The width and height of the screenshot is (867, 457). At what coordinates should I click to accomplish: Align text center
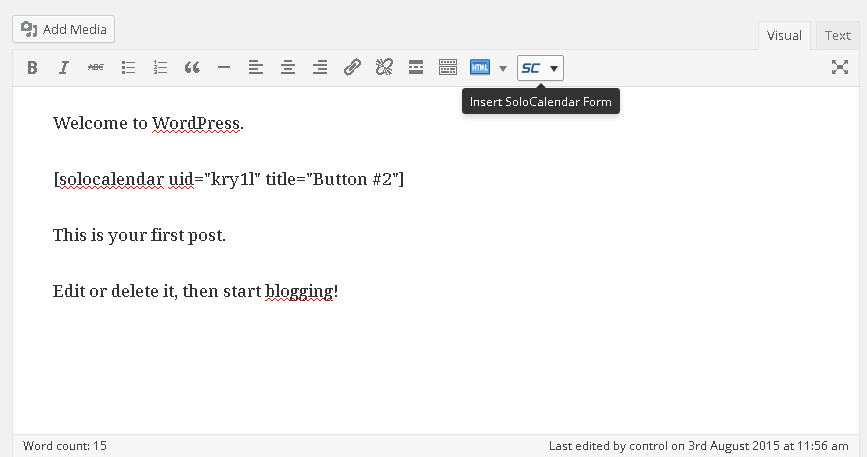(x=288, y=67)
